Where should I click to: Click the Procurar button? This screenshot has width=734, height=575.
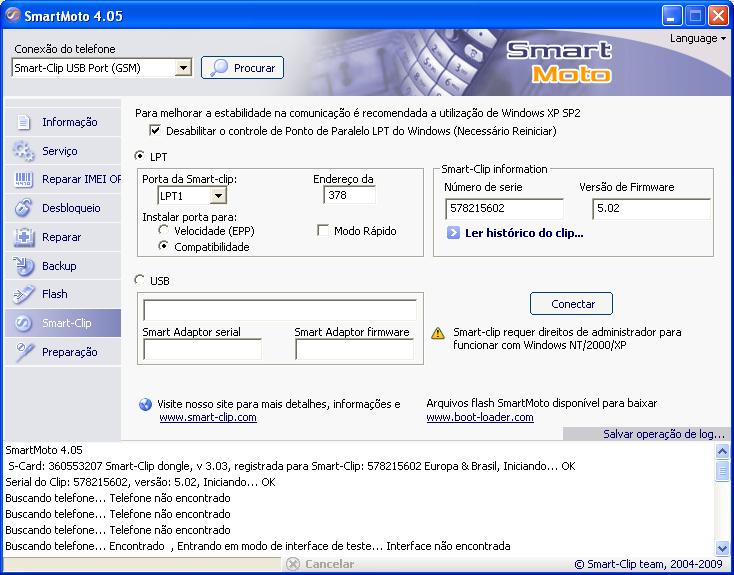pyautogui.click(x=242, y=68)
